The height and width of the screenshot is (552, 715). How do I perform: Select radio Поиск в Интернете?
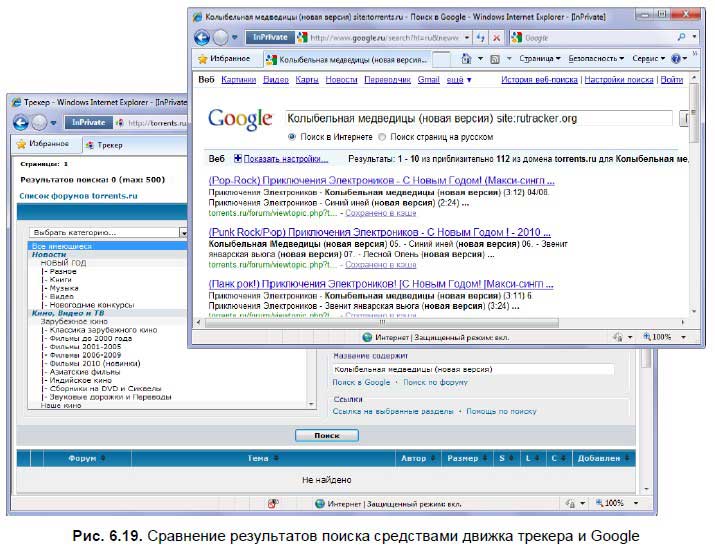(292, 137)
